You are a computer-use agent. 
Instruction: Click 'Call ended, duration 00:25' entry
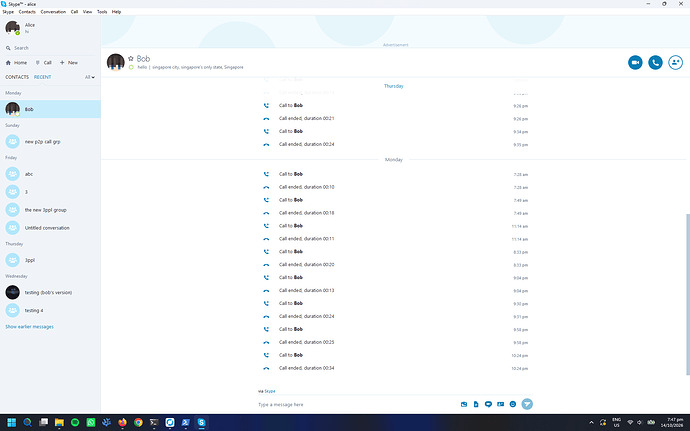pyautogui.click(x=306, y=342)
